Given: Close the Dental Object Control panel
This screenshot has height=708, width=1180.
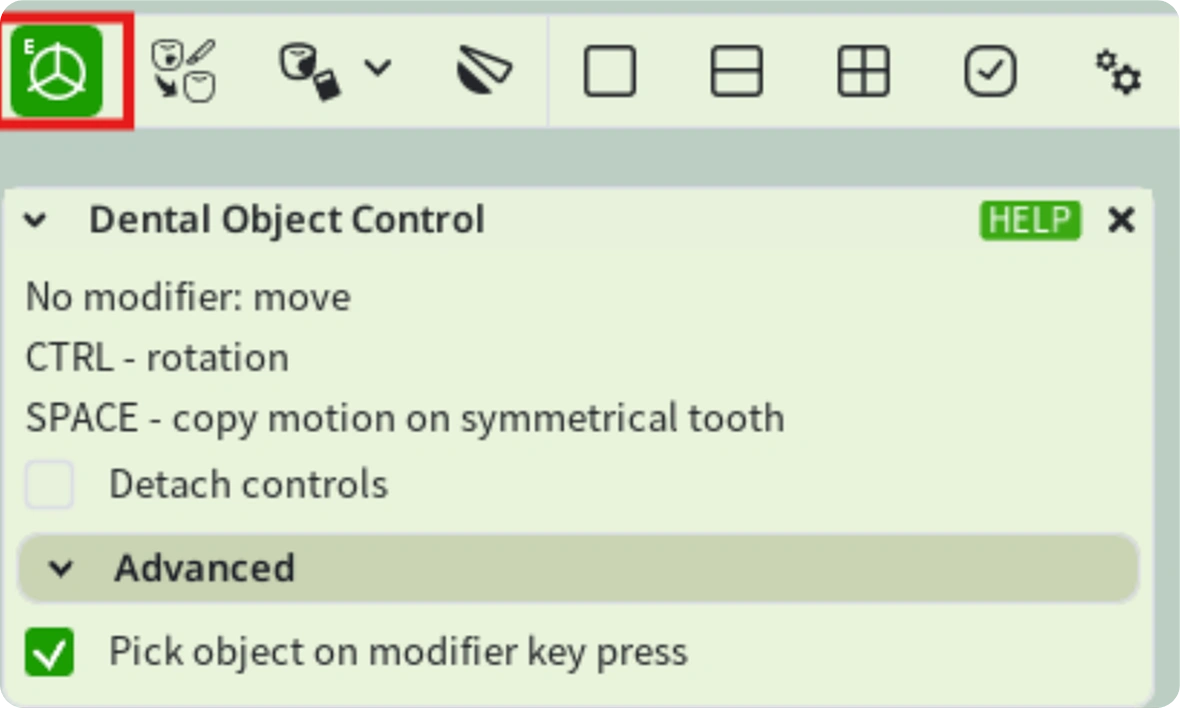Looking at the screenshot, I should (x=1121, y=220).
